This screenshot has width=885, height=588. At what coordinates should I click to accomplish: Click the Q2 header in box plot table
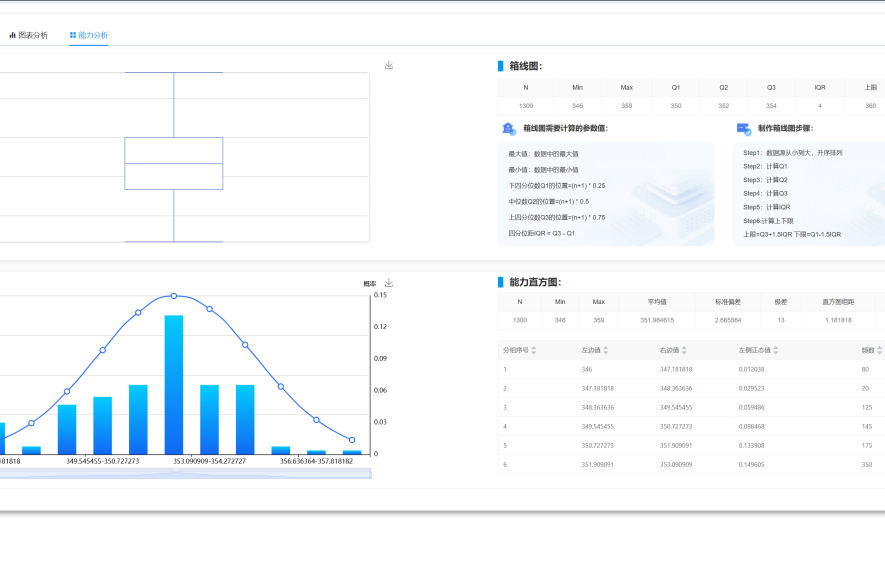(724, 87)
